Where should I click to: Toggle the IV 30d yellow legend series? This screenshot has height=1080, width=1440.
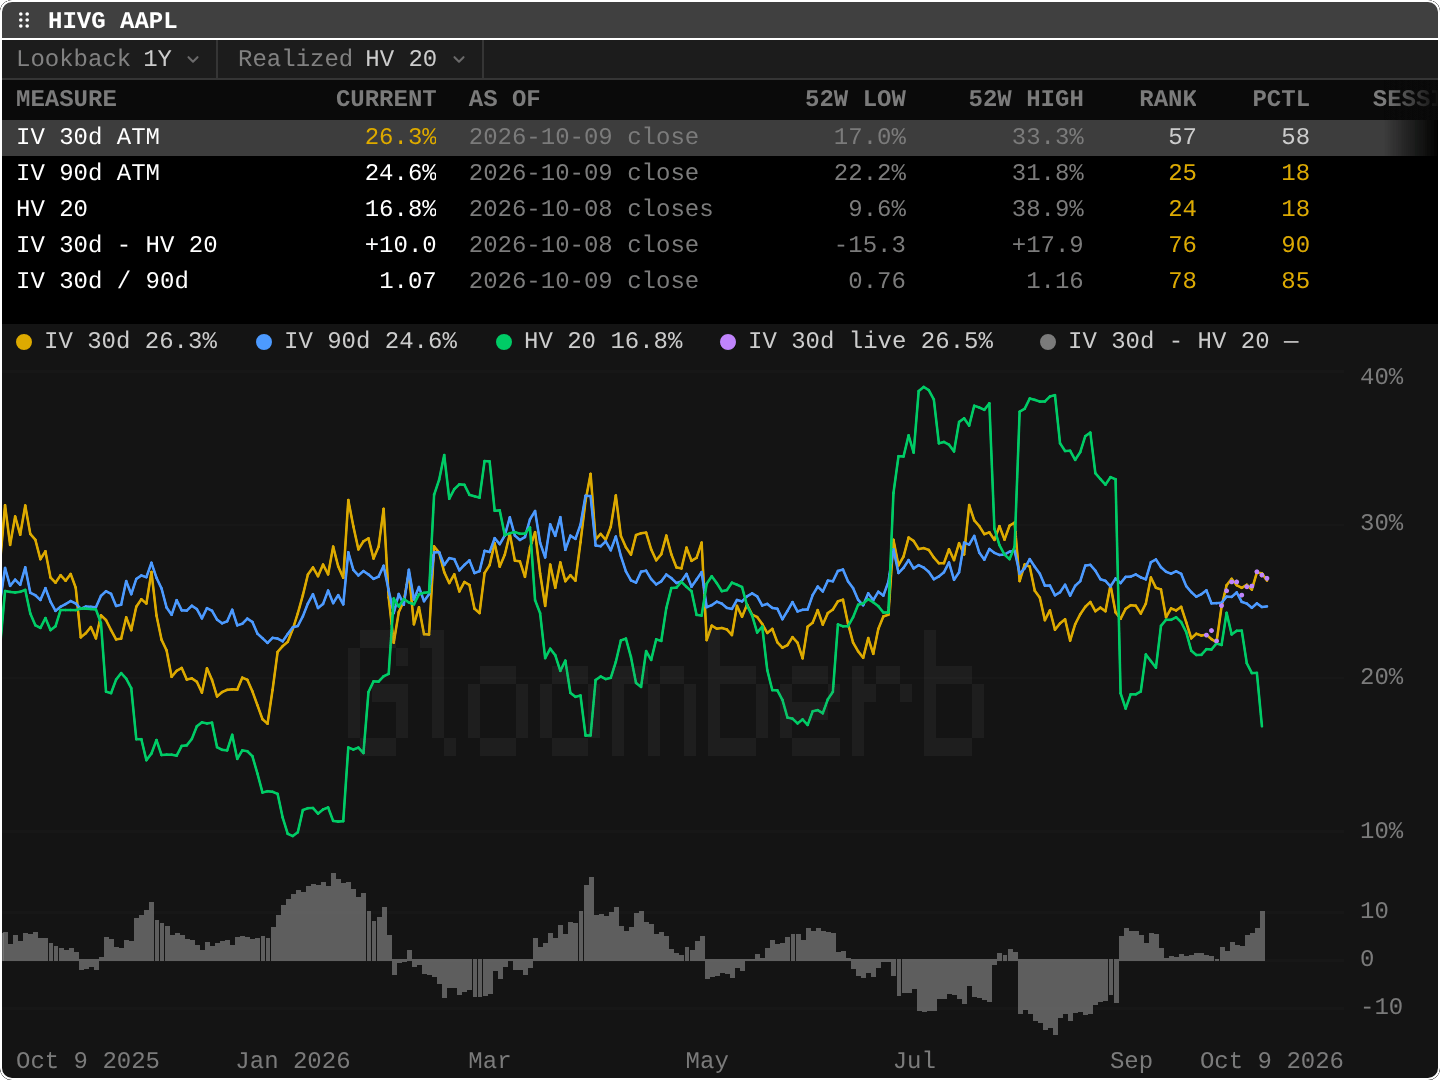pos(117,341)
